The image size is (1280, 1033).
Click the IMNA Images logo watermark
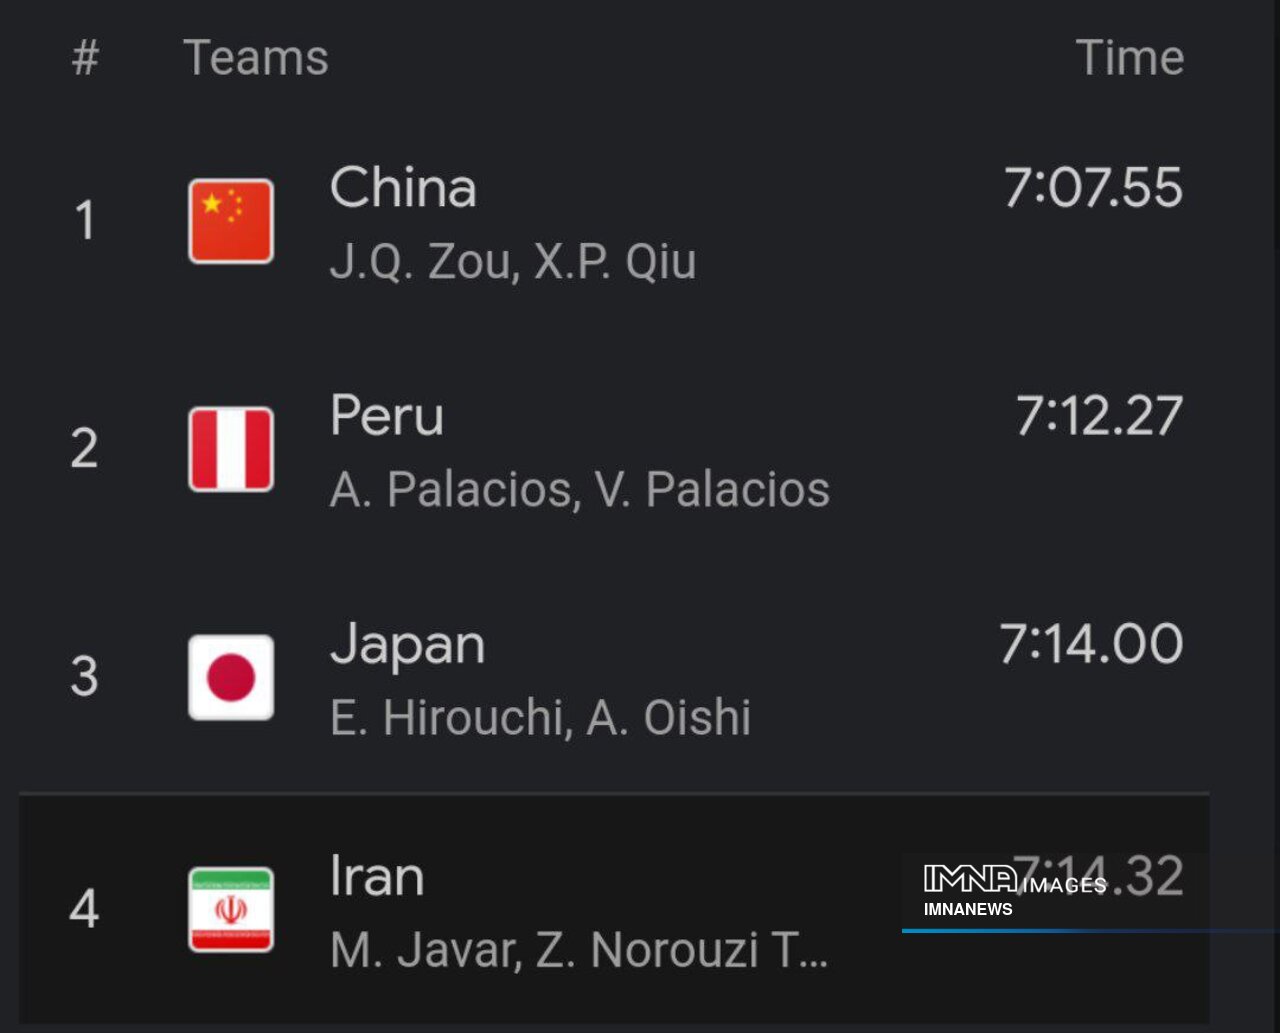click(1014, 881)
